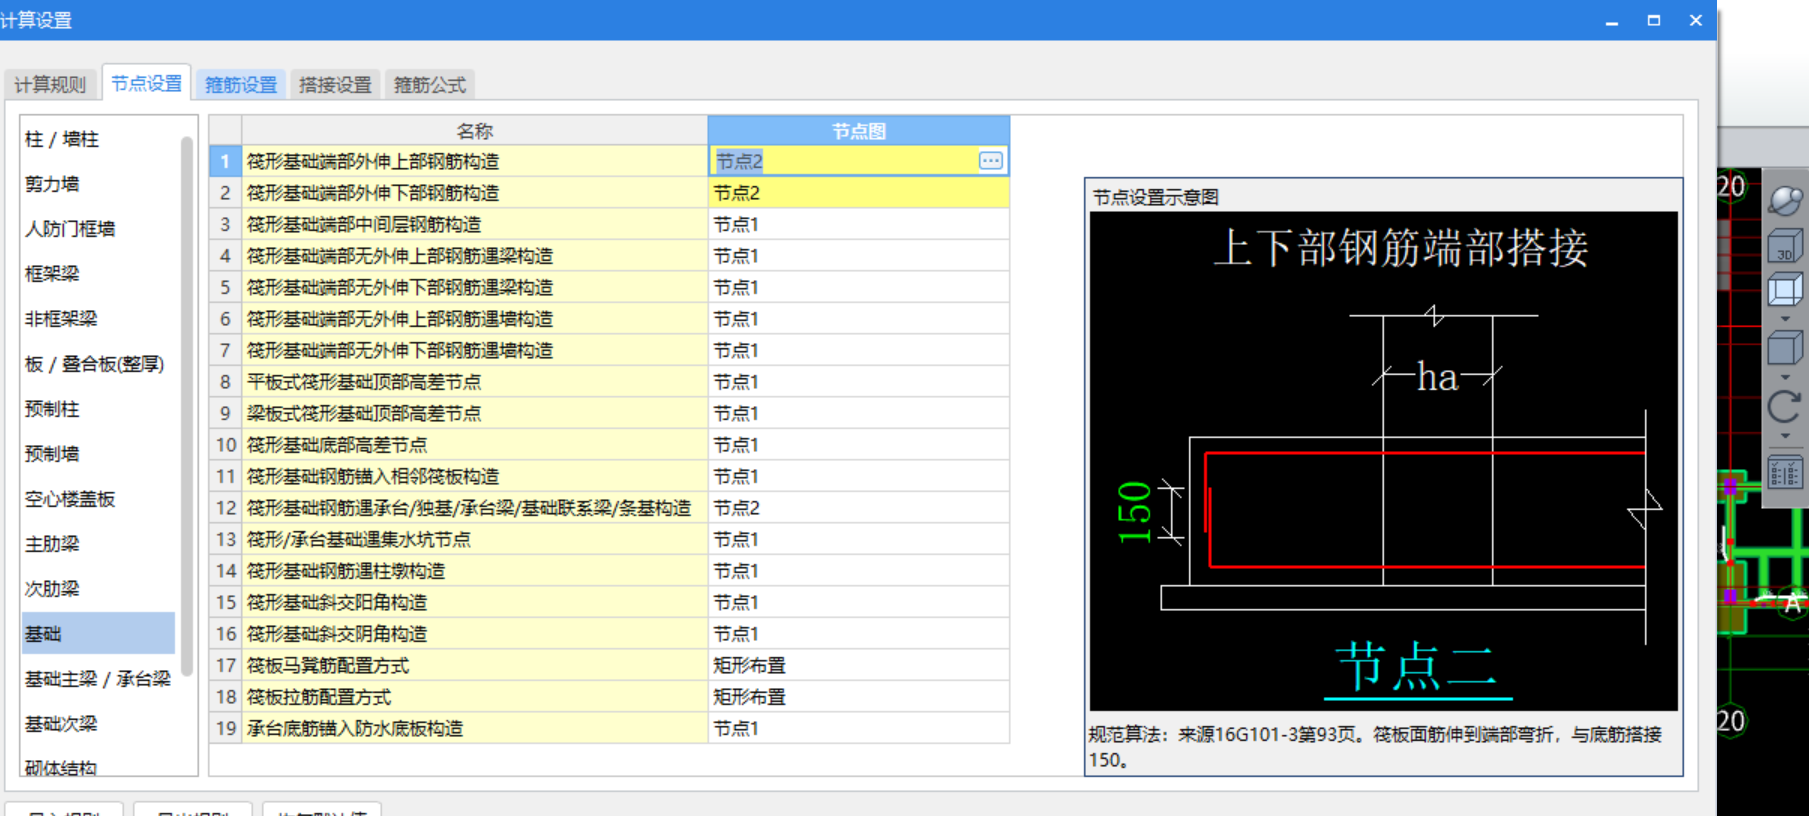Select row 筏形基础钢筋遇柱墩构造
Image resolution: width=1809 pixels, height=816 pixels.
(474, 571)
